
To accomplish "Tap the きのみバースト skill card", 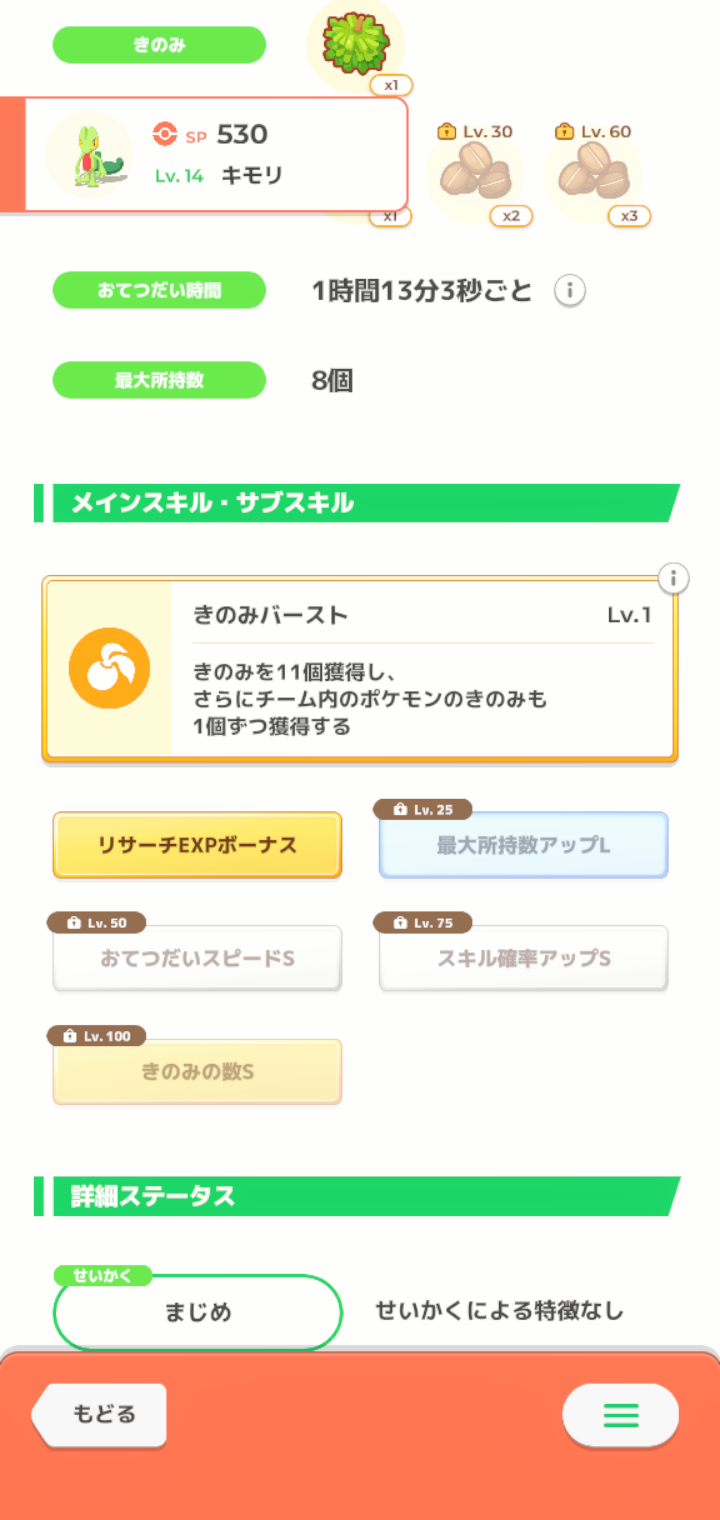I will point(360,669).
